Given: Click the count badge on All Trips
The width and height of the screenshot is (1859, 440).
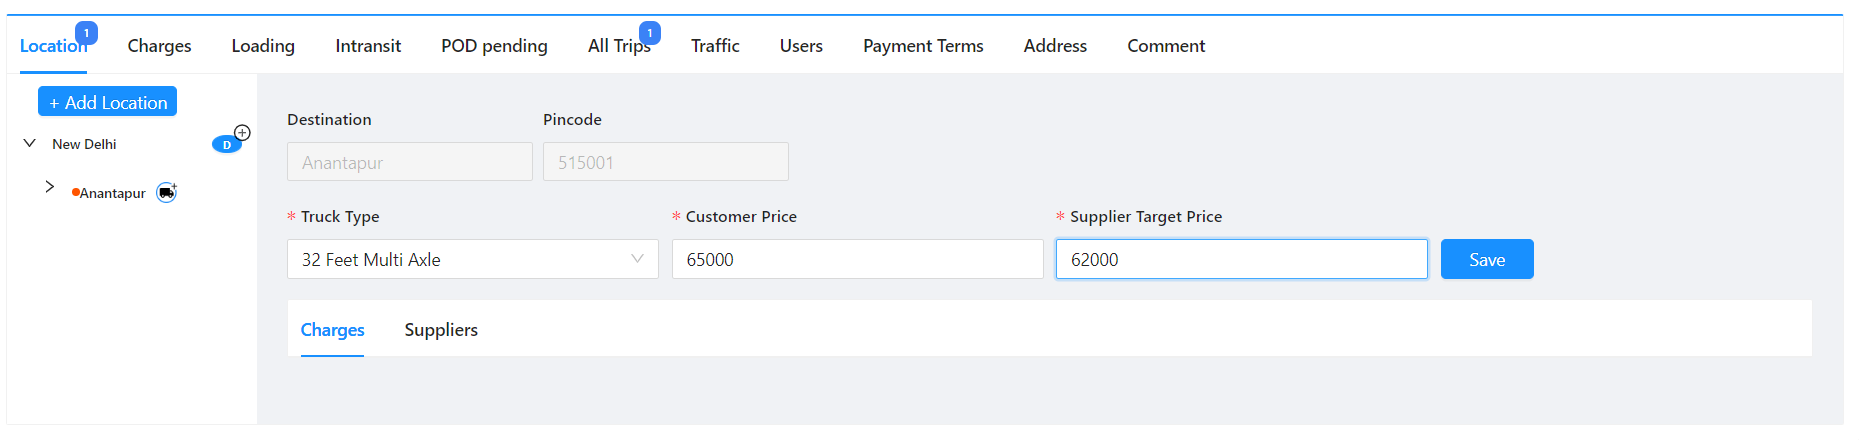Looking at the screenshot, I should [x=650, y=33].
